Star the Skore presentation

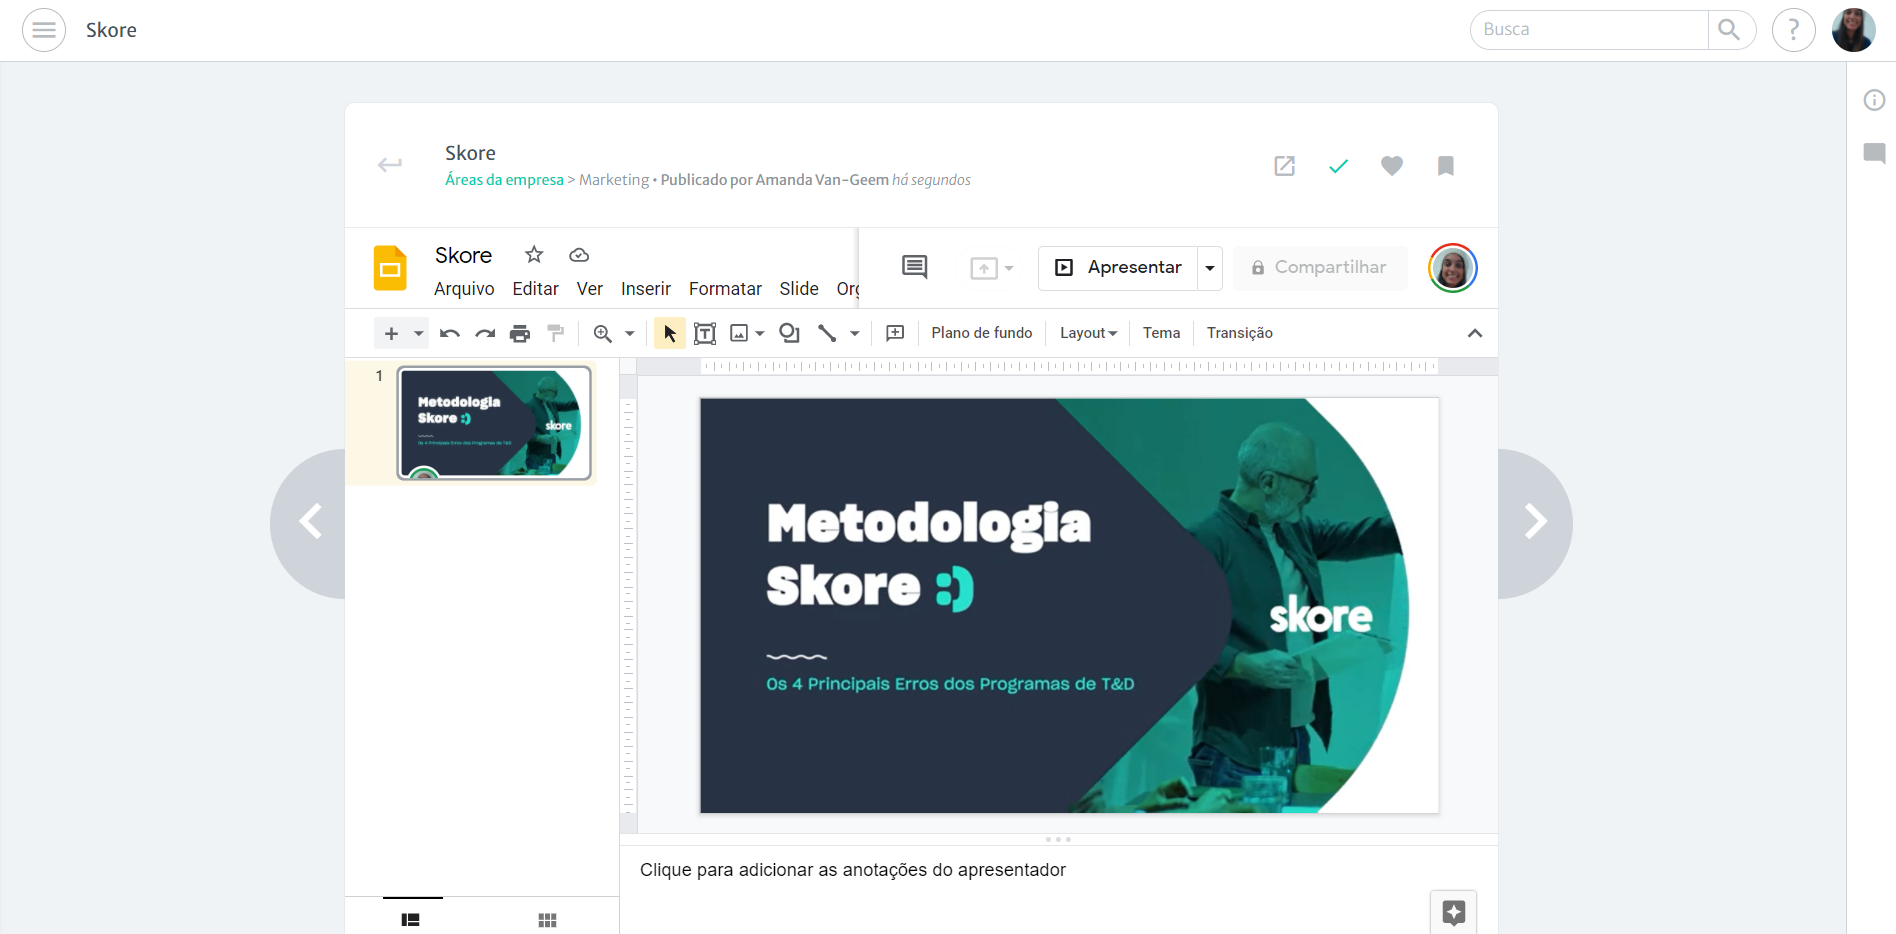point(534,255)
